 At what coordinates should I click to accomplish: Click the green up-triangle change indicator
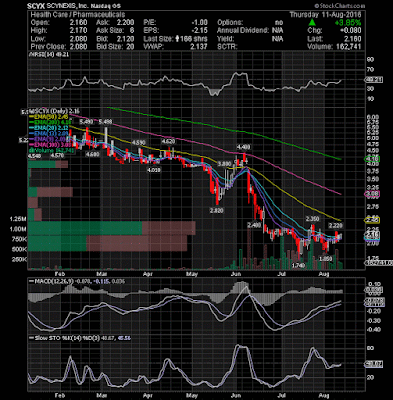(x=312, y=22)
